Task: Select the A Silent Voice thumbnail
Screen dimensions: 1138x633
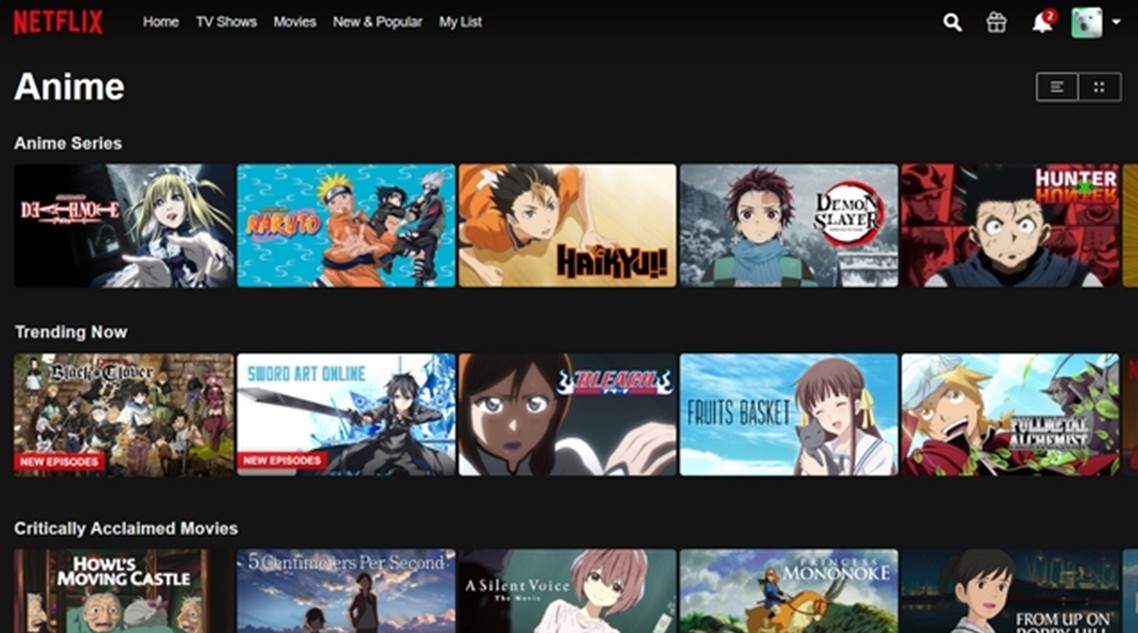Action: 568,591
